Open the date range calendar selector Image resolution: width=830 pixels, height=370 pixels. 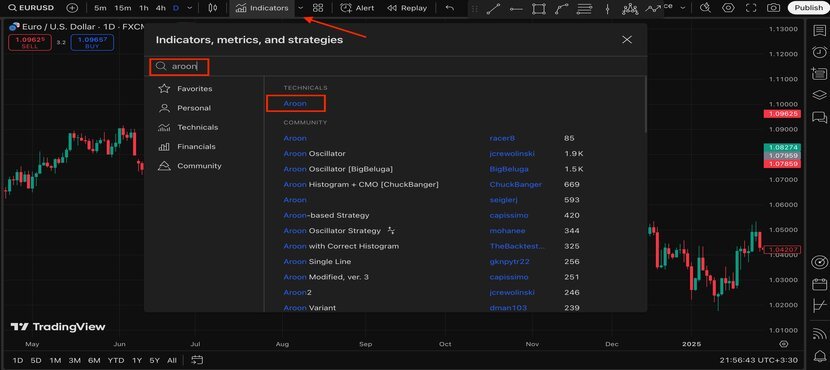click(197, 360)
